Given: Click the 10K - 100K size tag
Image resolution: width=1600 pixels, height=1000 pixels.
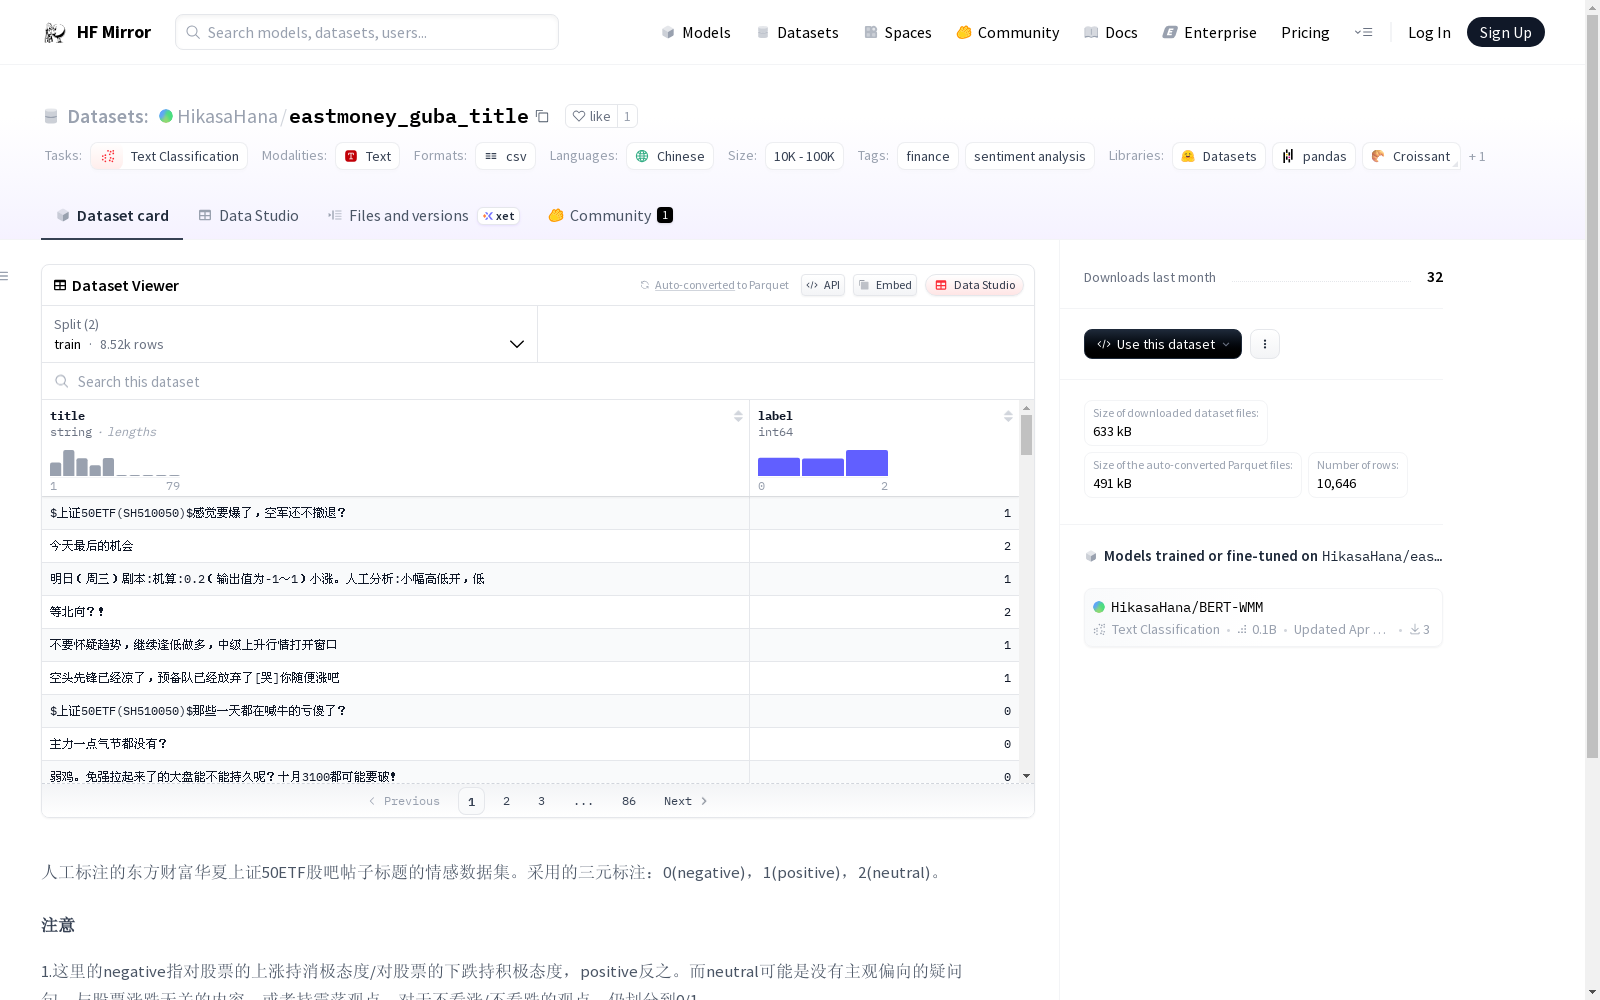Looking at the screenshot, I should [x=804, y=156].
